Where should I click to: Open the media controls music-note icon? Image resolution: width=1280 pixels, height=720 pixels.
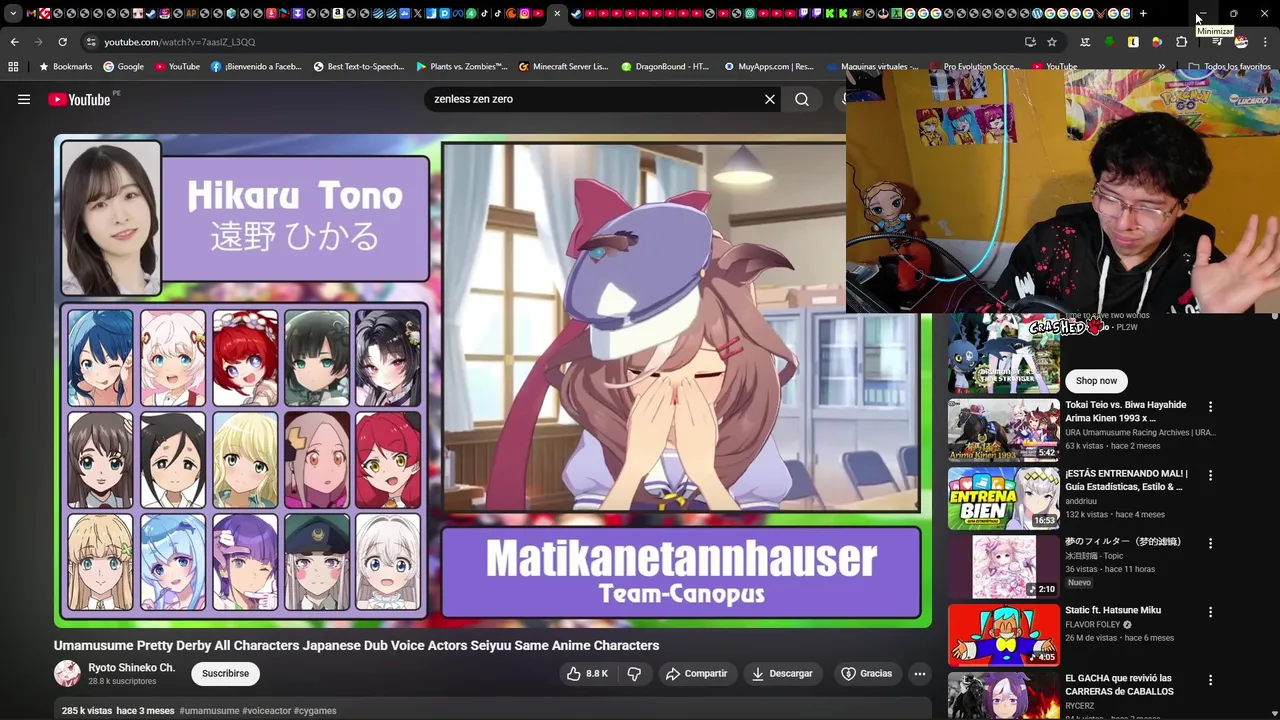pyautogui.click(x=1216, y=42)
